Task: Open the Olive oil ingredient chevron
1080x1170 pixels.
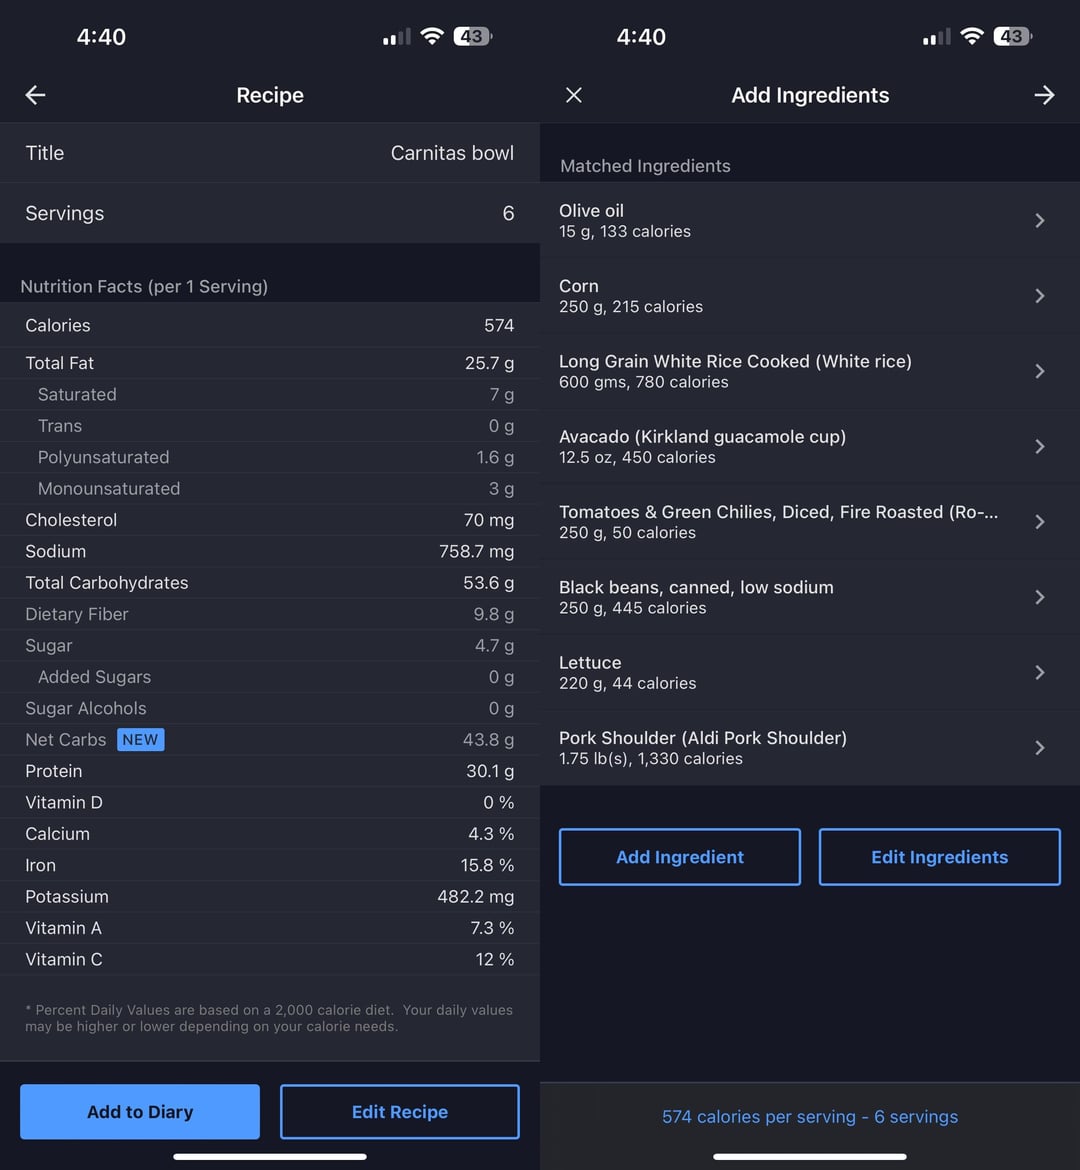Action: 1040,221
